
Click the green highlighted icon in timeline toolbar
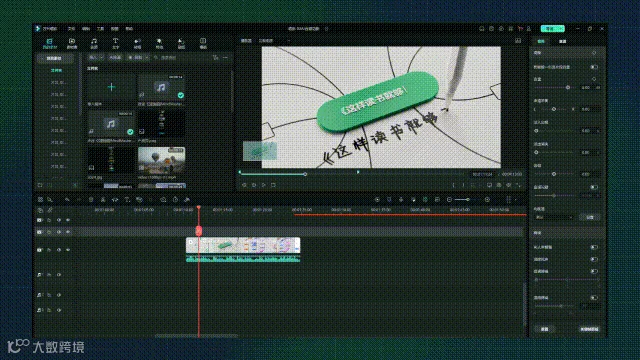(x=425, y=200)
